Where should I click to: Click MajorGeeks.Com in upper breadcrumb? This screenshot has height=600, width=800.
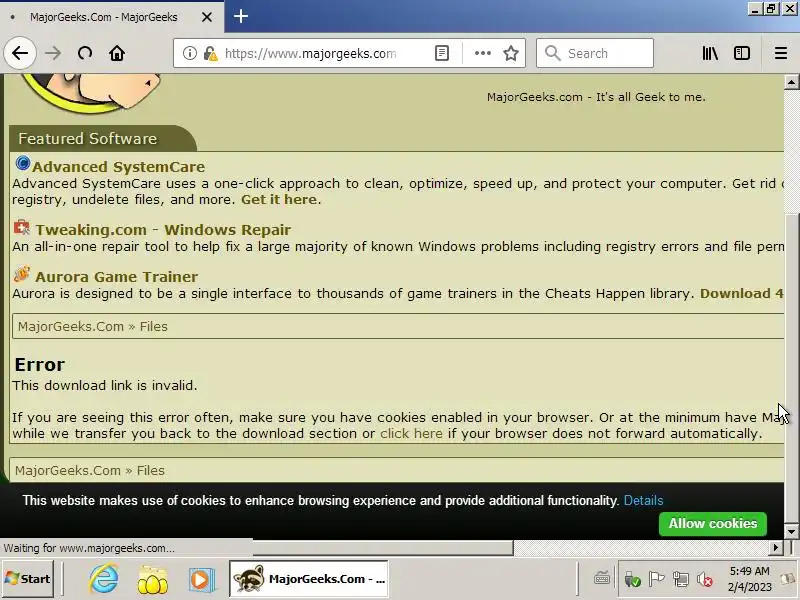click(x=71, y=327)
